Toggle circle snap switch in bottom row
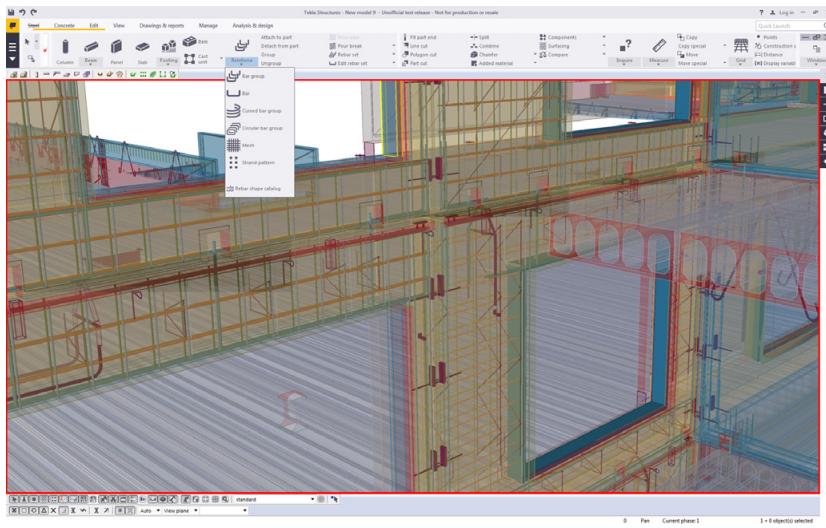The height and width of the screenshot is (528, 826). point(34,510)
